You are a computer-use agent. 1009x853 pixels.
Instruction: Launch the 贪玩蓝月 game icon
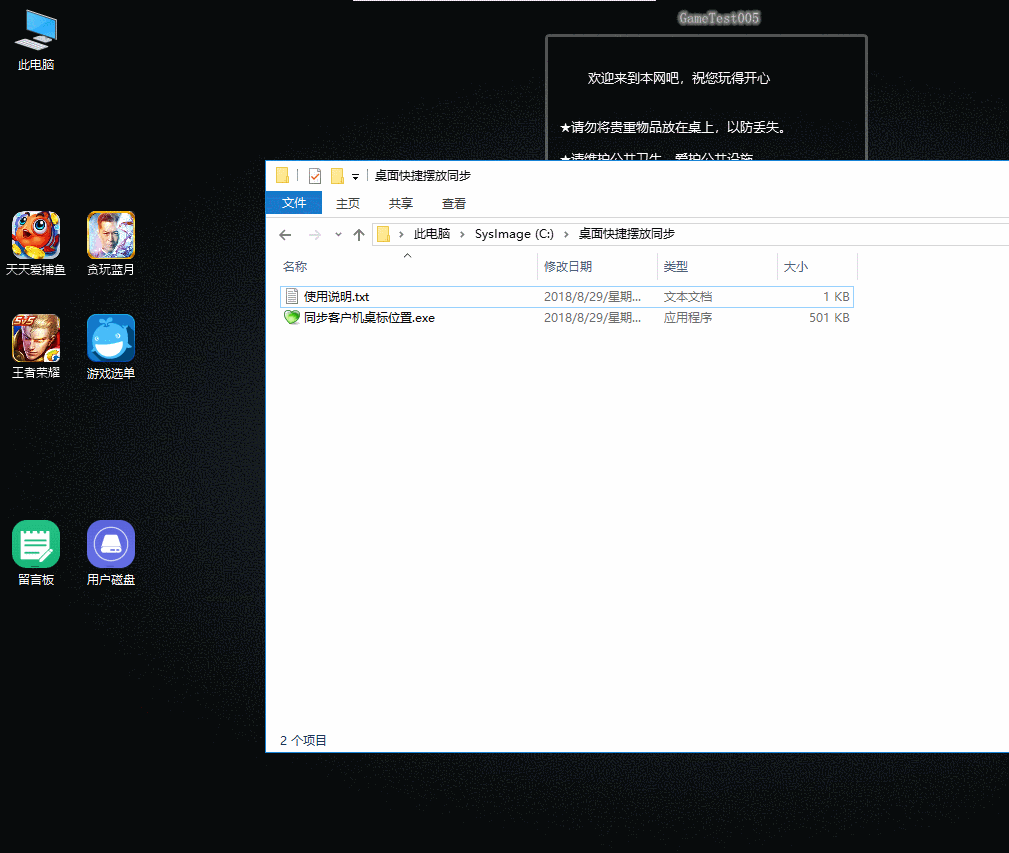click(x=111, y=244)
